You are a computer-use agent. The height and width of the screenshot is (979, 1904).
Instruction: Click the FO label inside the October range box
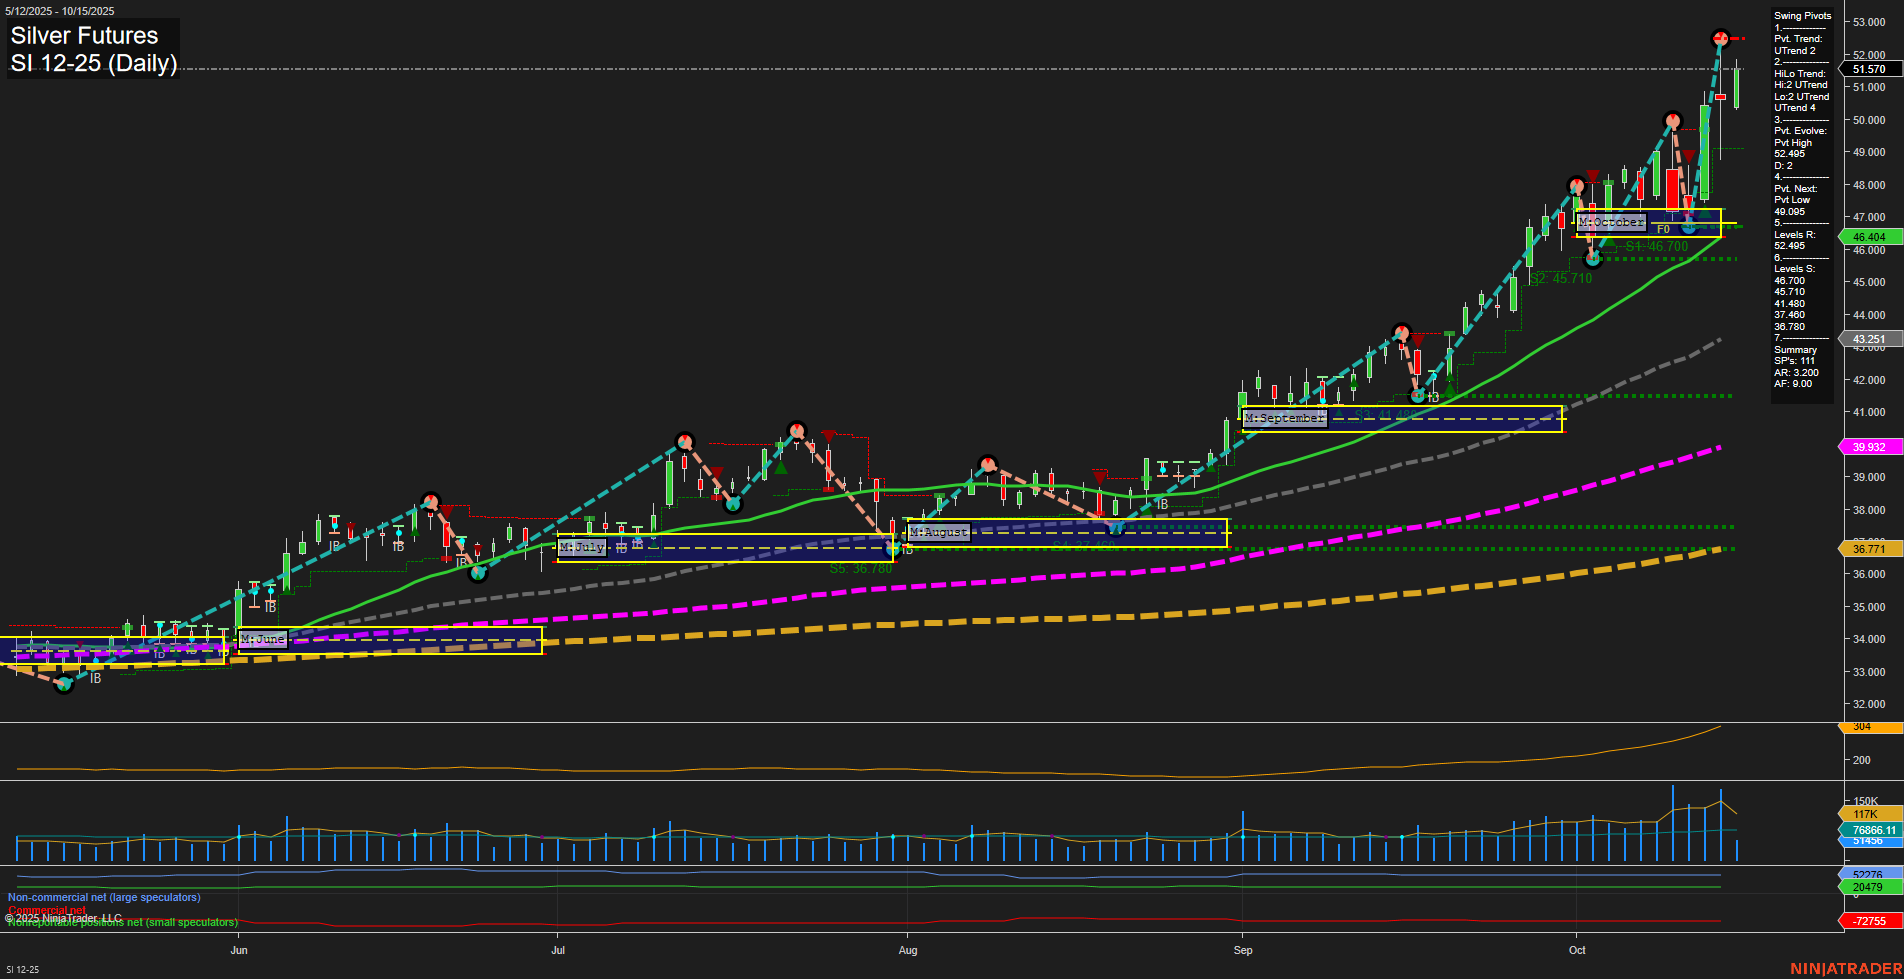point(1663,230)
